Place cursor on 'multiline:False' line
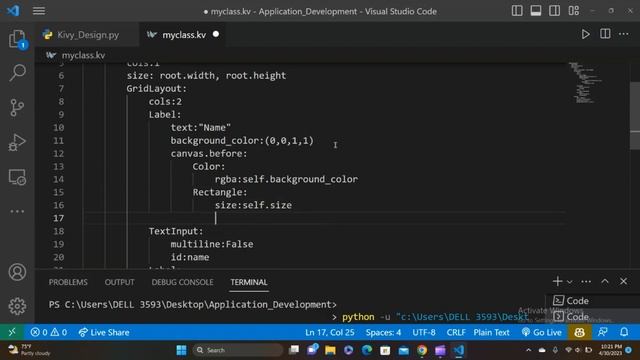640x360 pixels. pos(212,244)
